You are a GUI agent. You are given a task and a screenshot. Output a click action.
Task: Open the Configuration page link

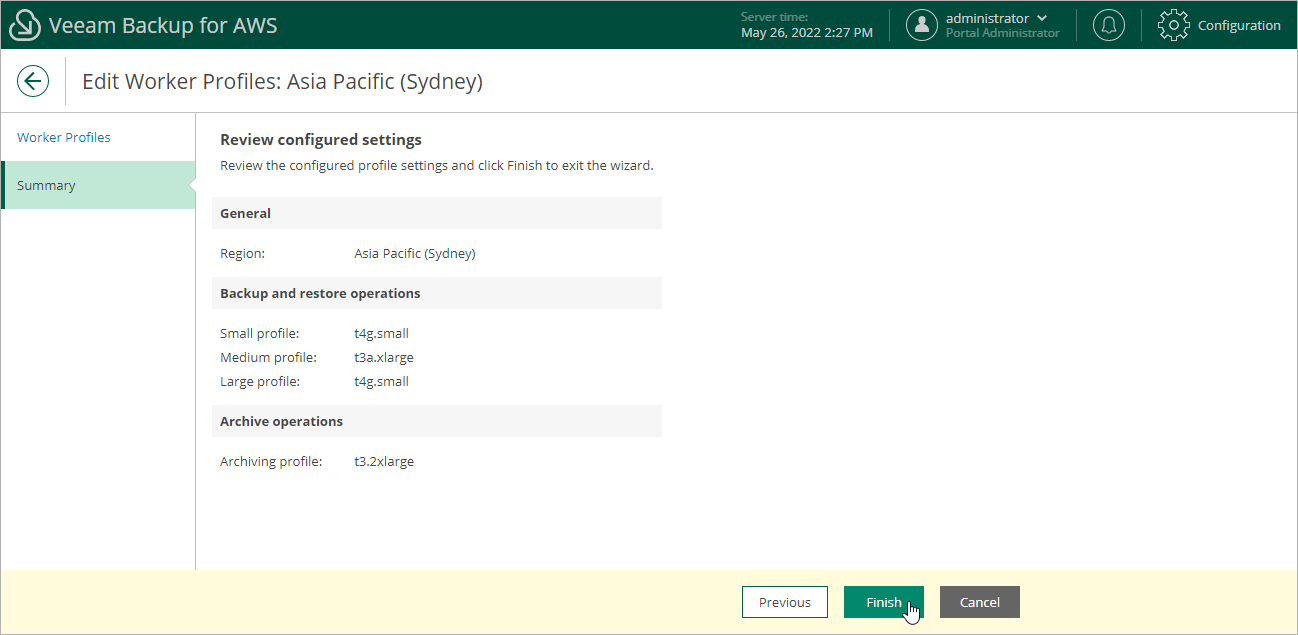(1239, 25)
